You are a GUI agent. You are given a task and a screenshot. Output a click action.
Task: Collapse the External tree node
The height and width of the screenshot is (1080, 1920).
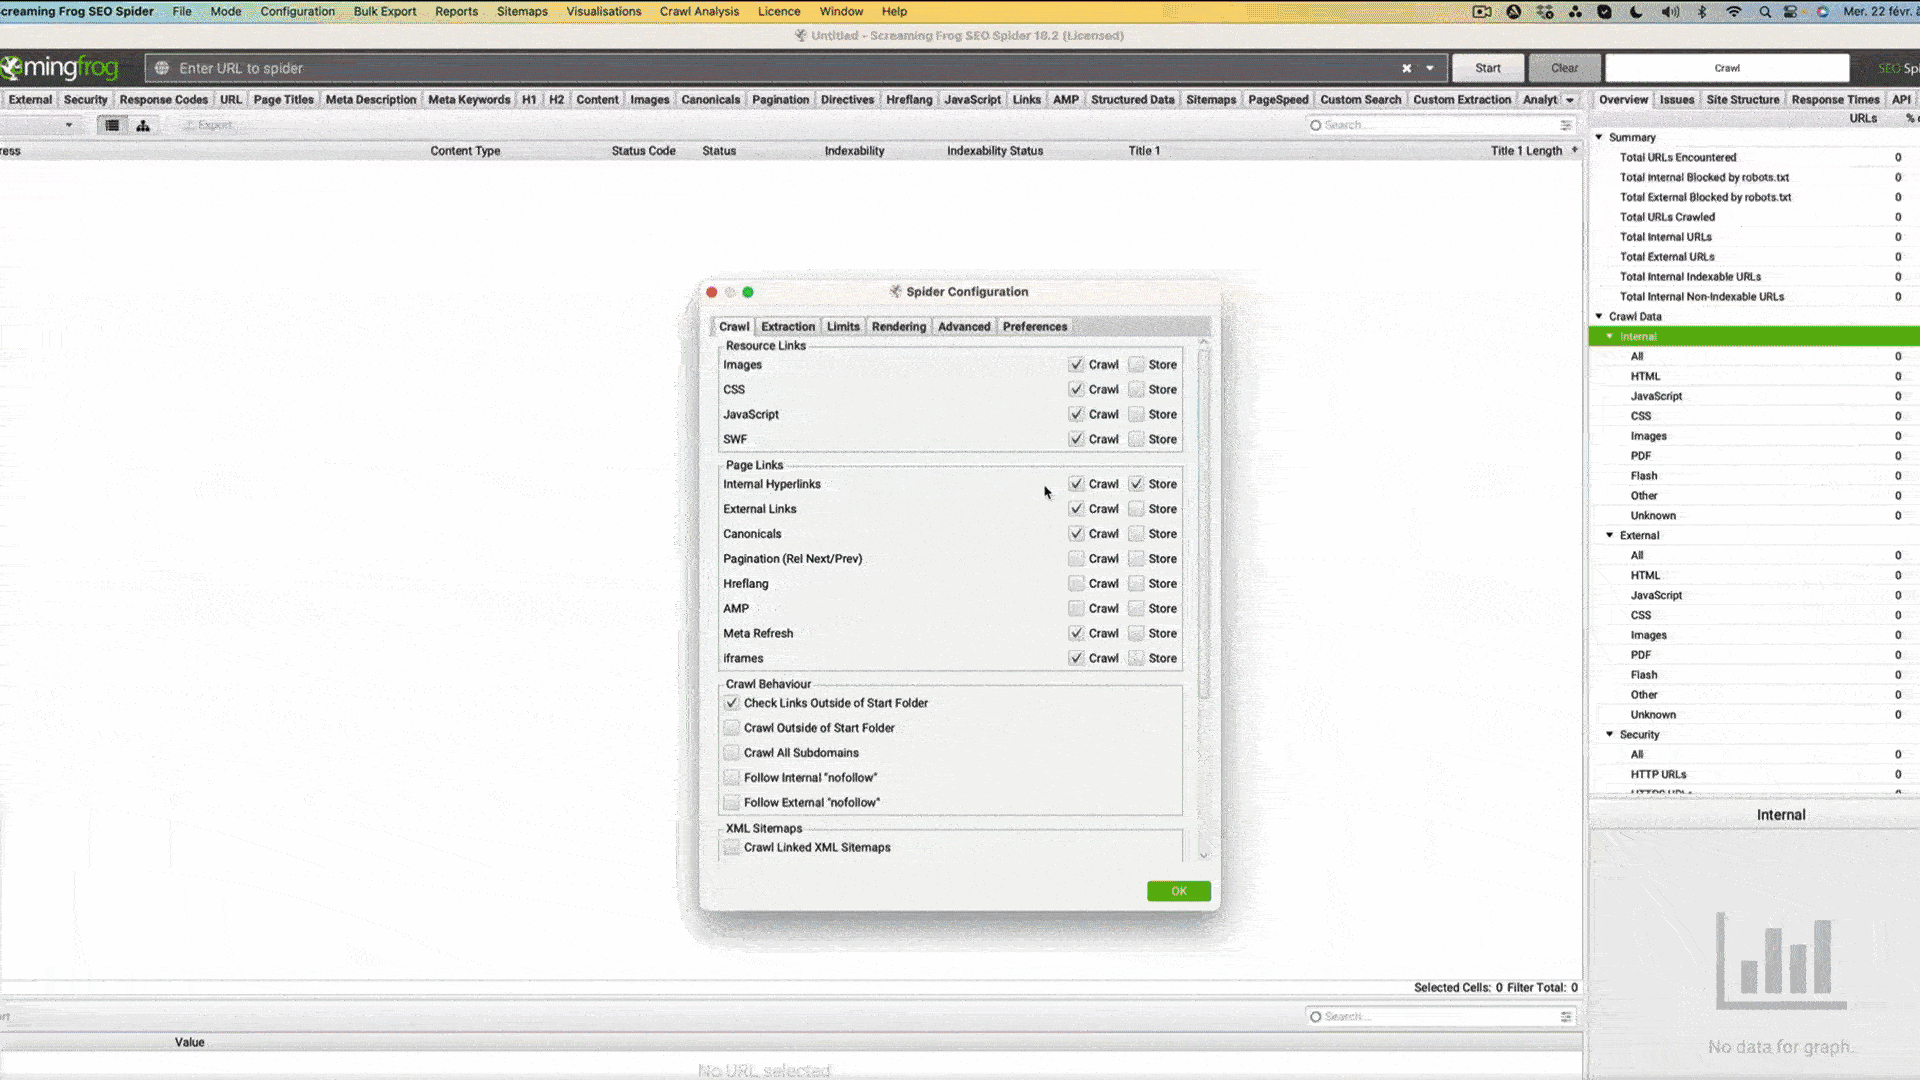click(x=1610, y=535)
